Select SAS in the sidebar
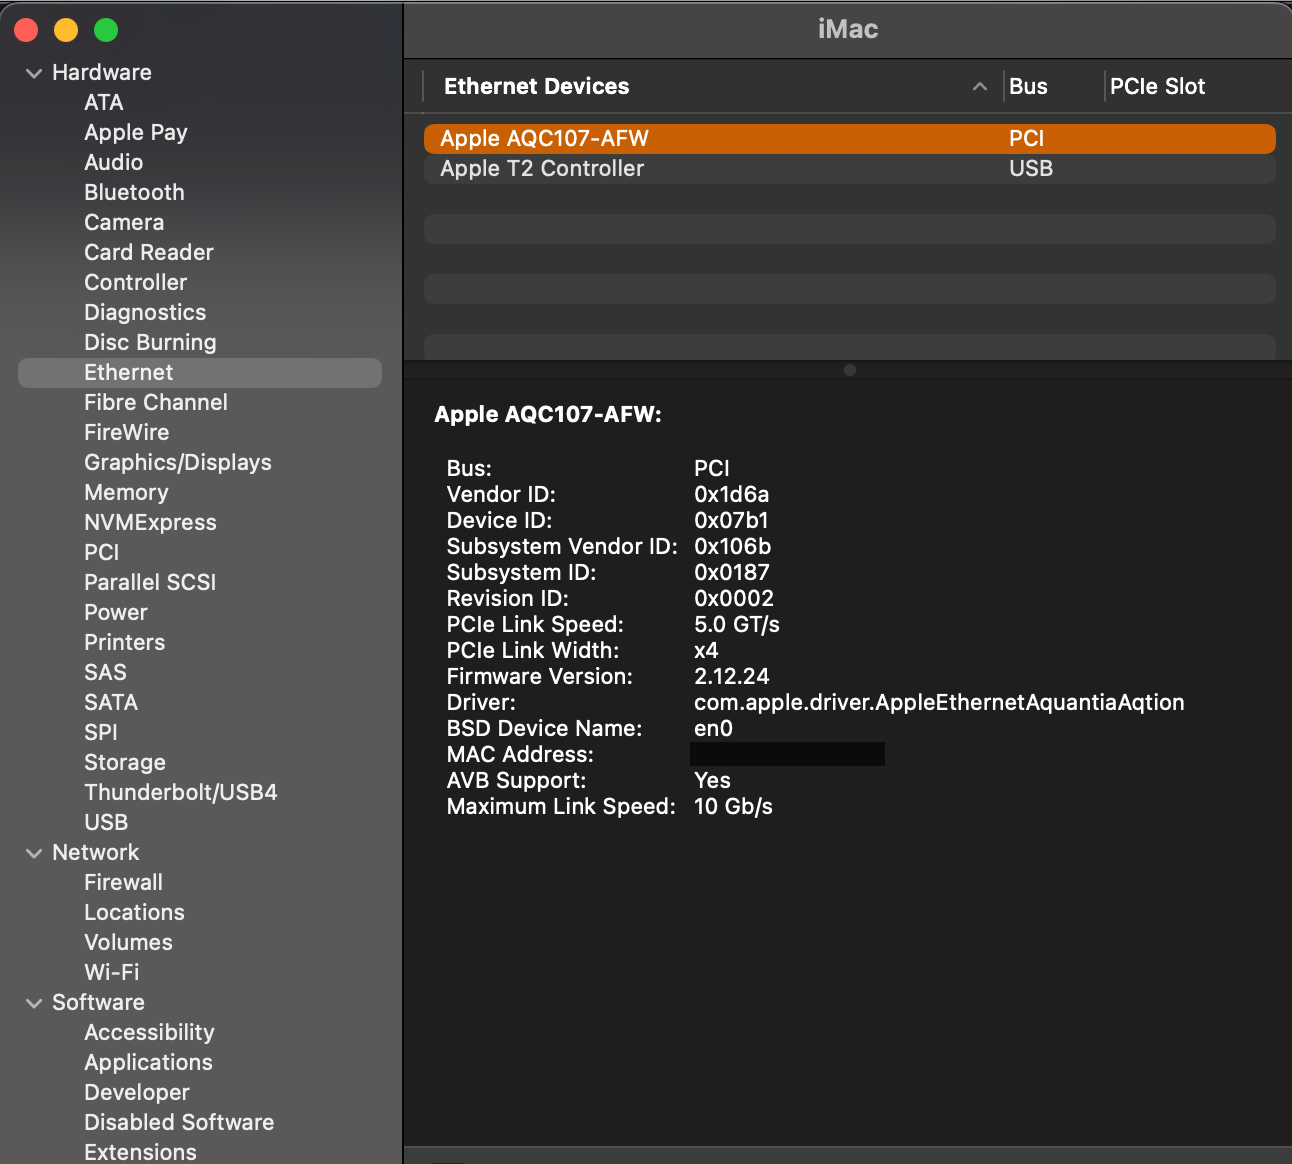 click(x=105, y=673)
